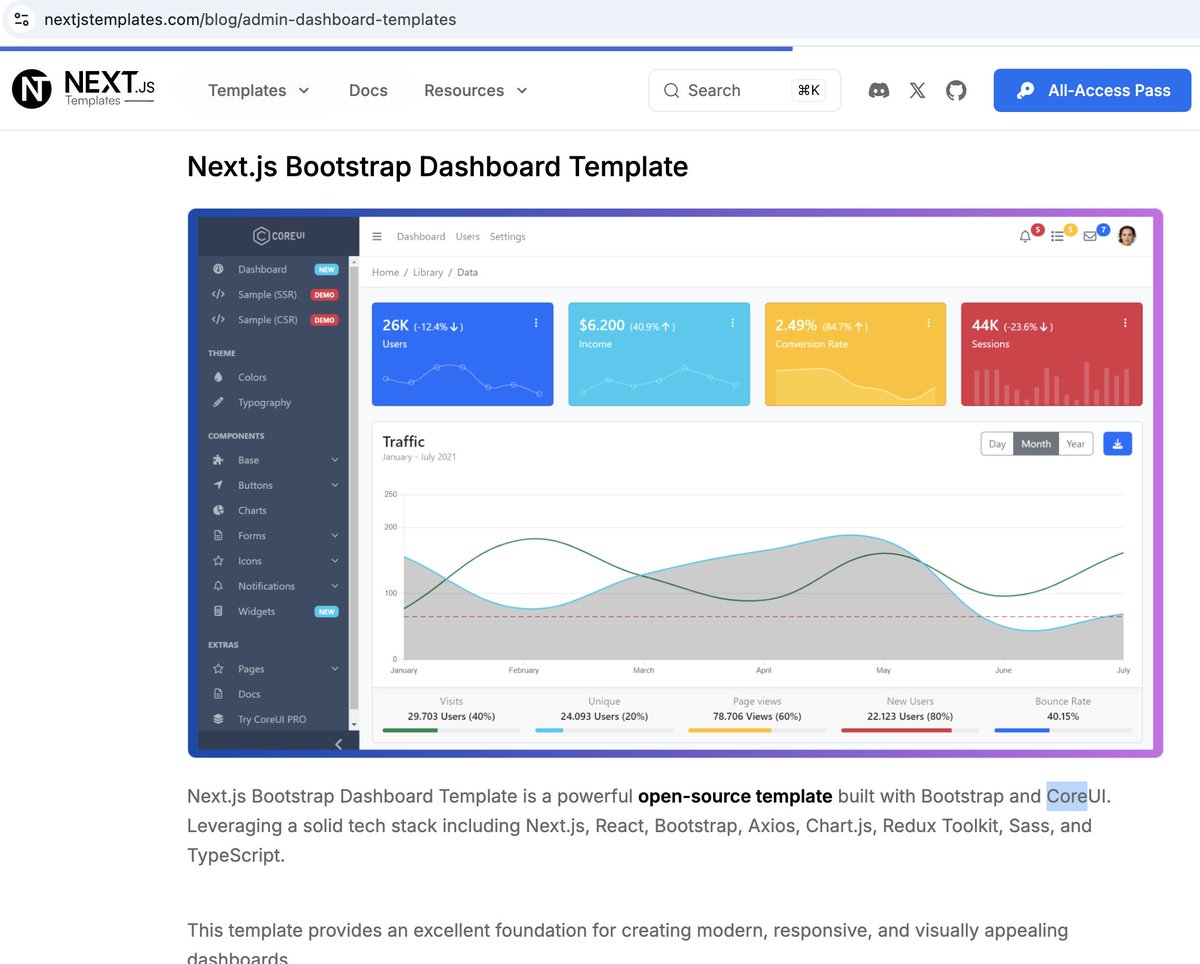Click the code icon next to Sample (CSR)
Viewport: 1200px width, 964px height.
point(218,320)
